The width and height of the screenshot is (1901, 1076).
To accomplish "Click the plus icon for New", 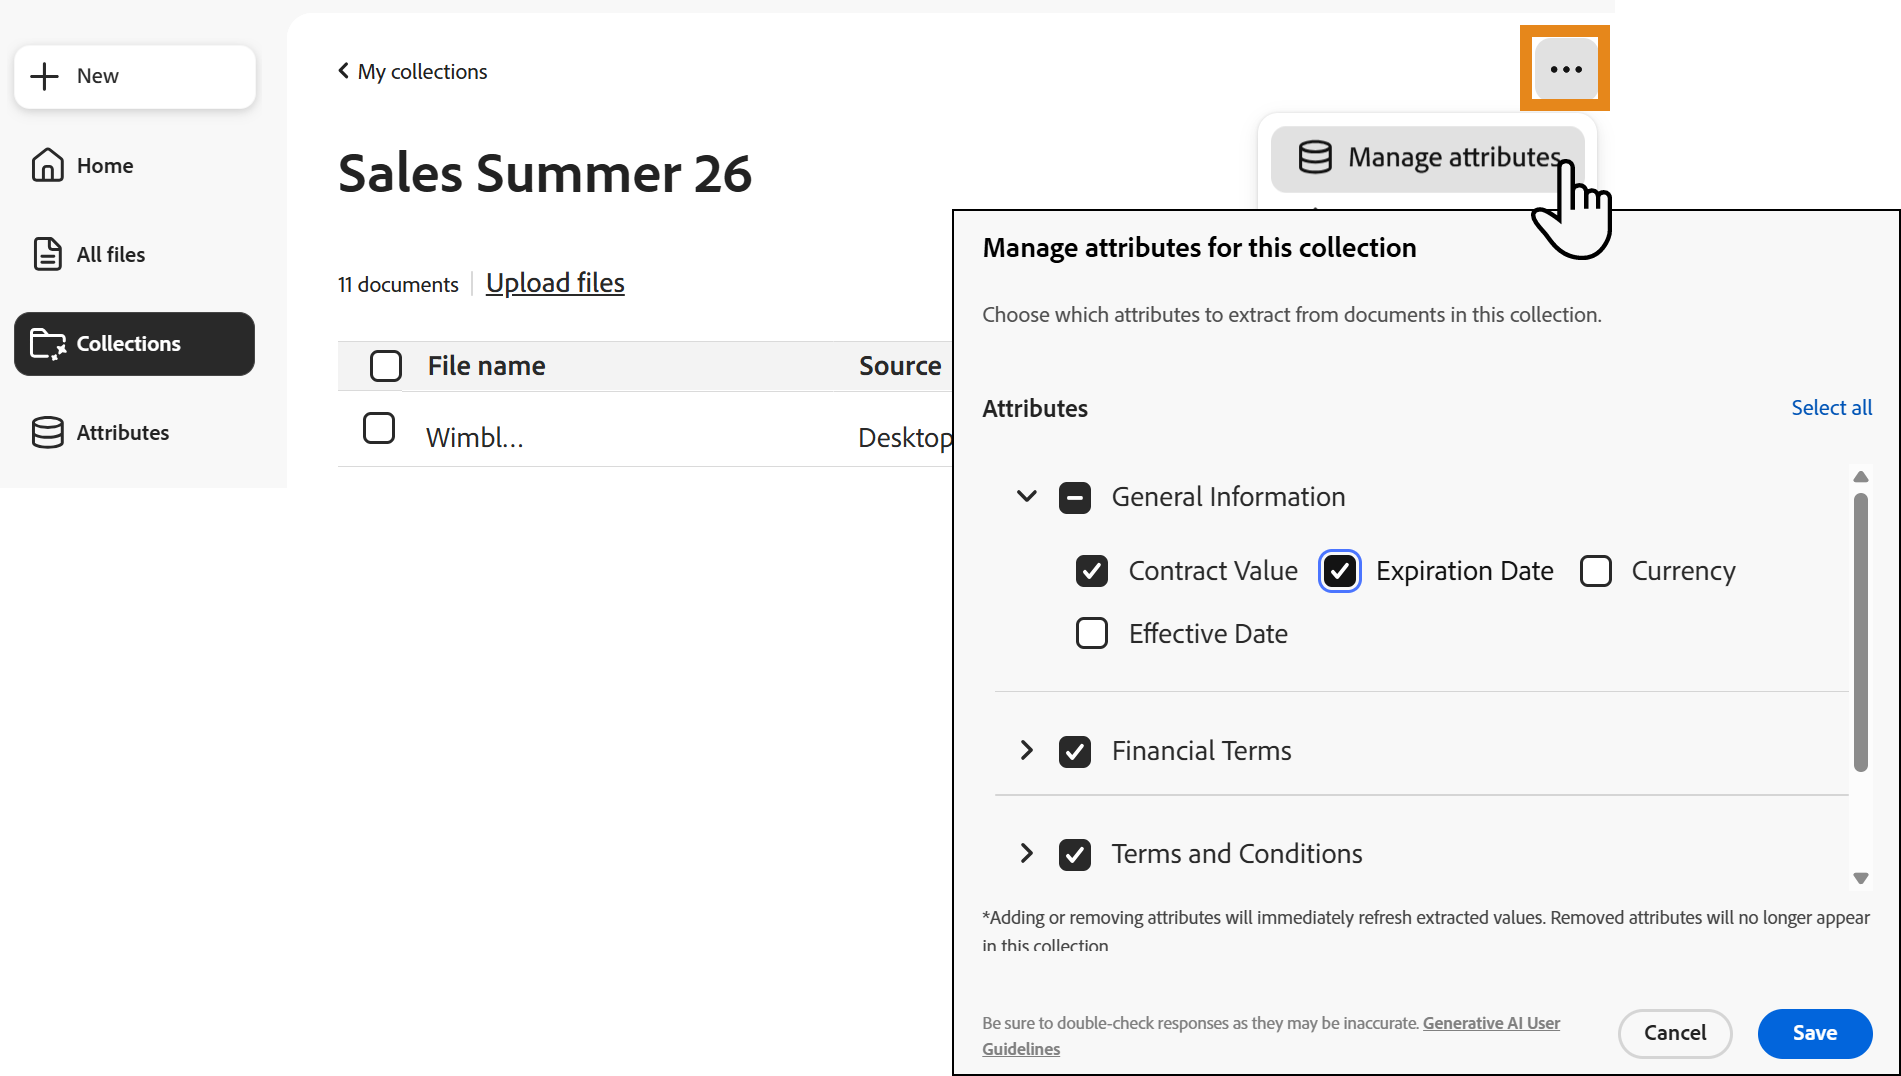I will 45,76.
